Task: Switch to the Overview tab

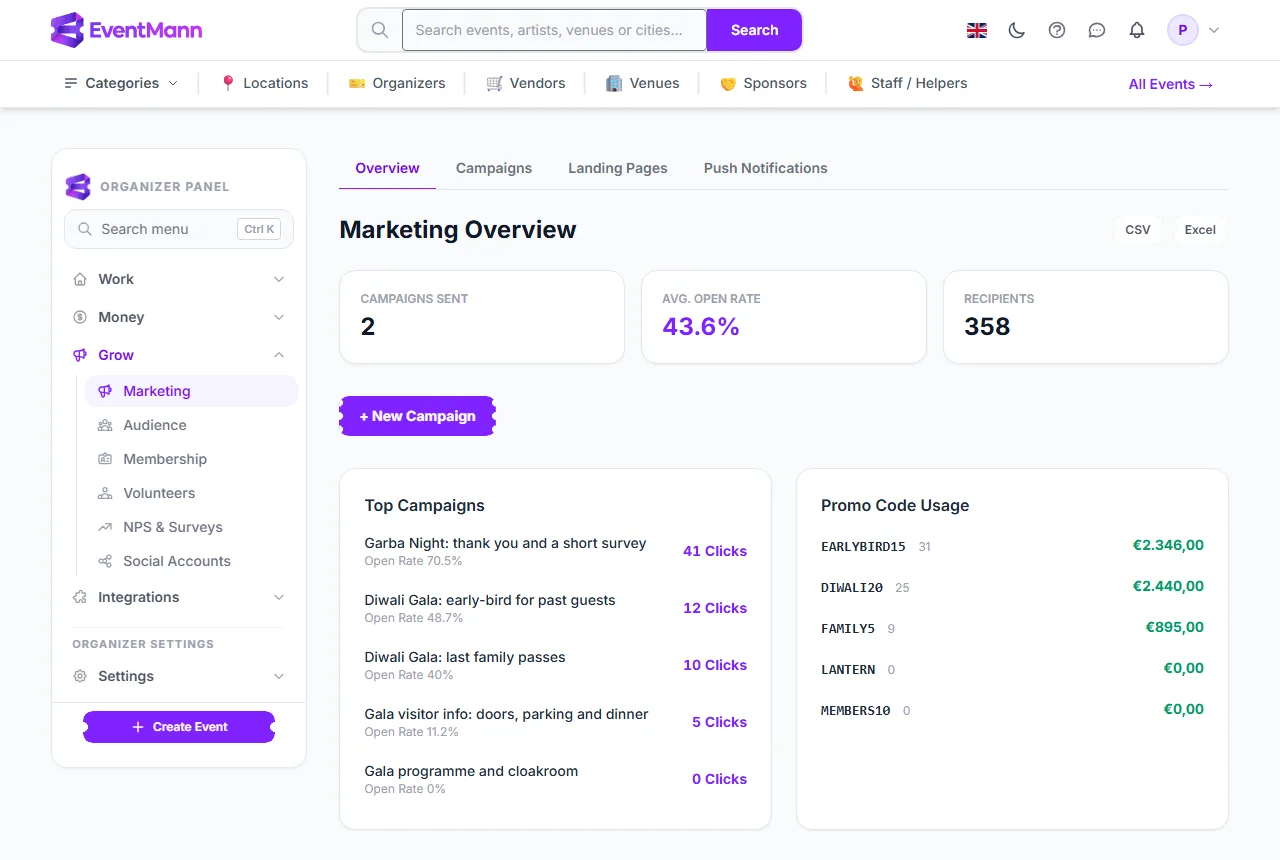Action: 387,168
